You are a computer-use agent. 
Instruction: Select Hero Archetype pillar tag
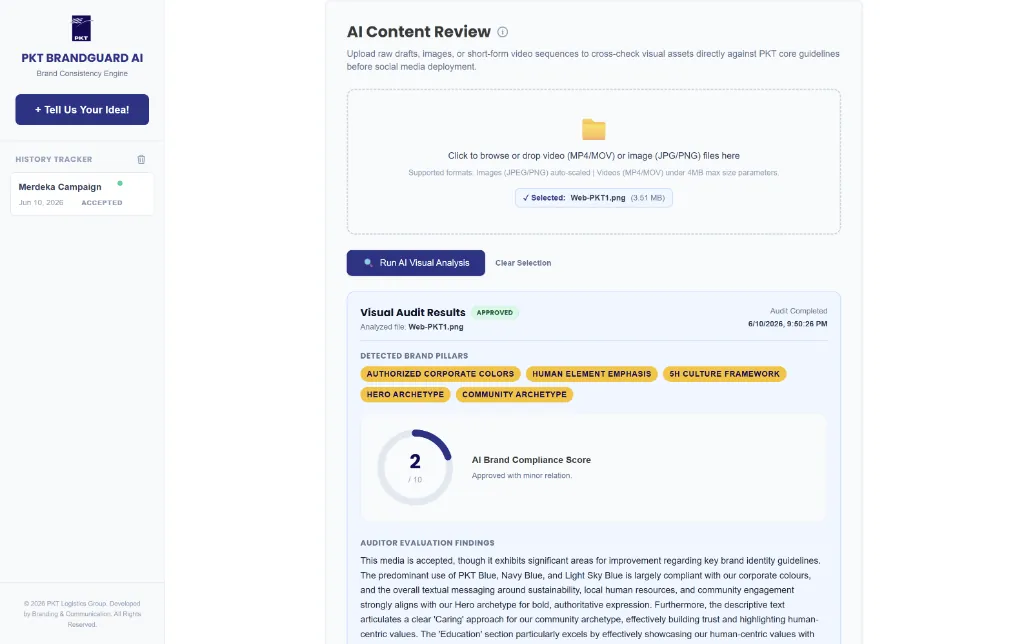405,394
